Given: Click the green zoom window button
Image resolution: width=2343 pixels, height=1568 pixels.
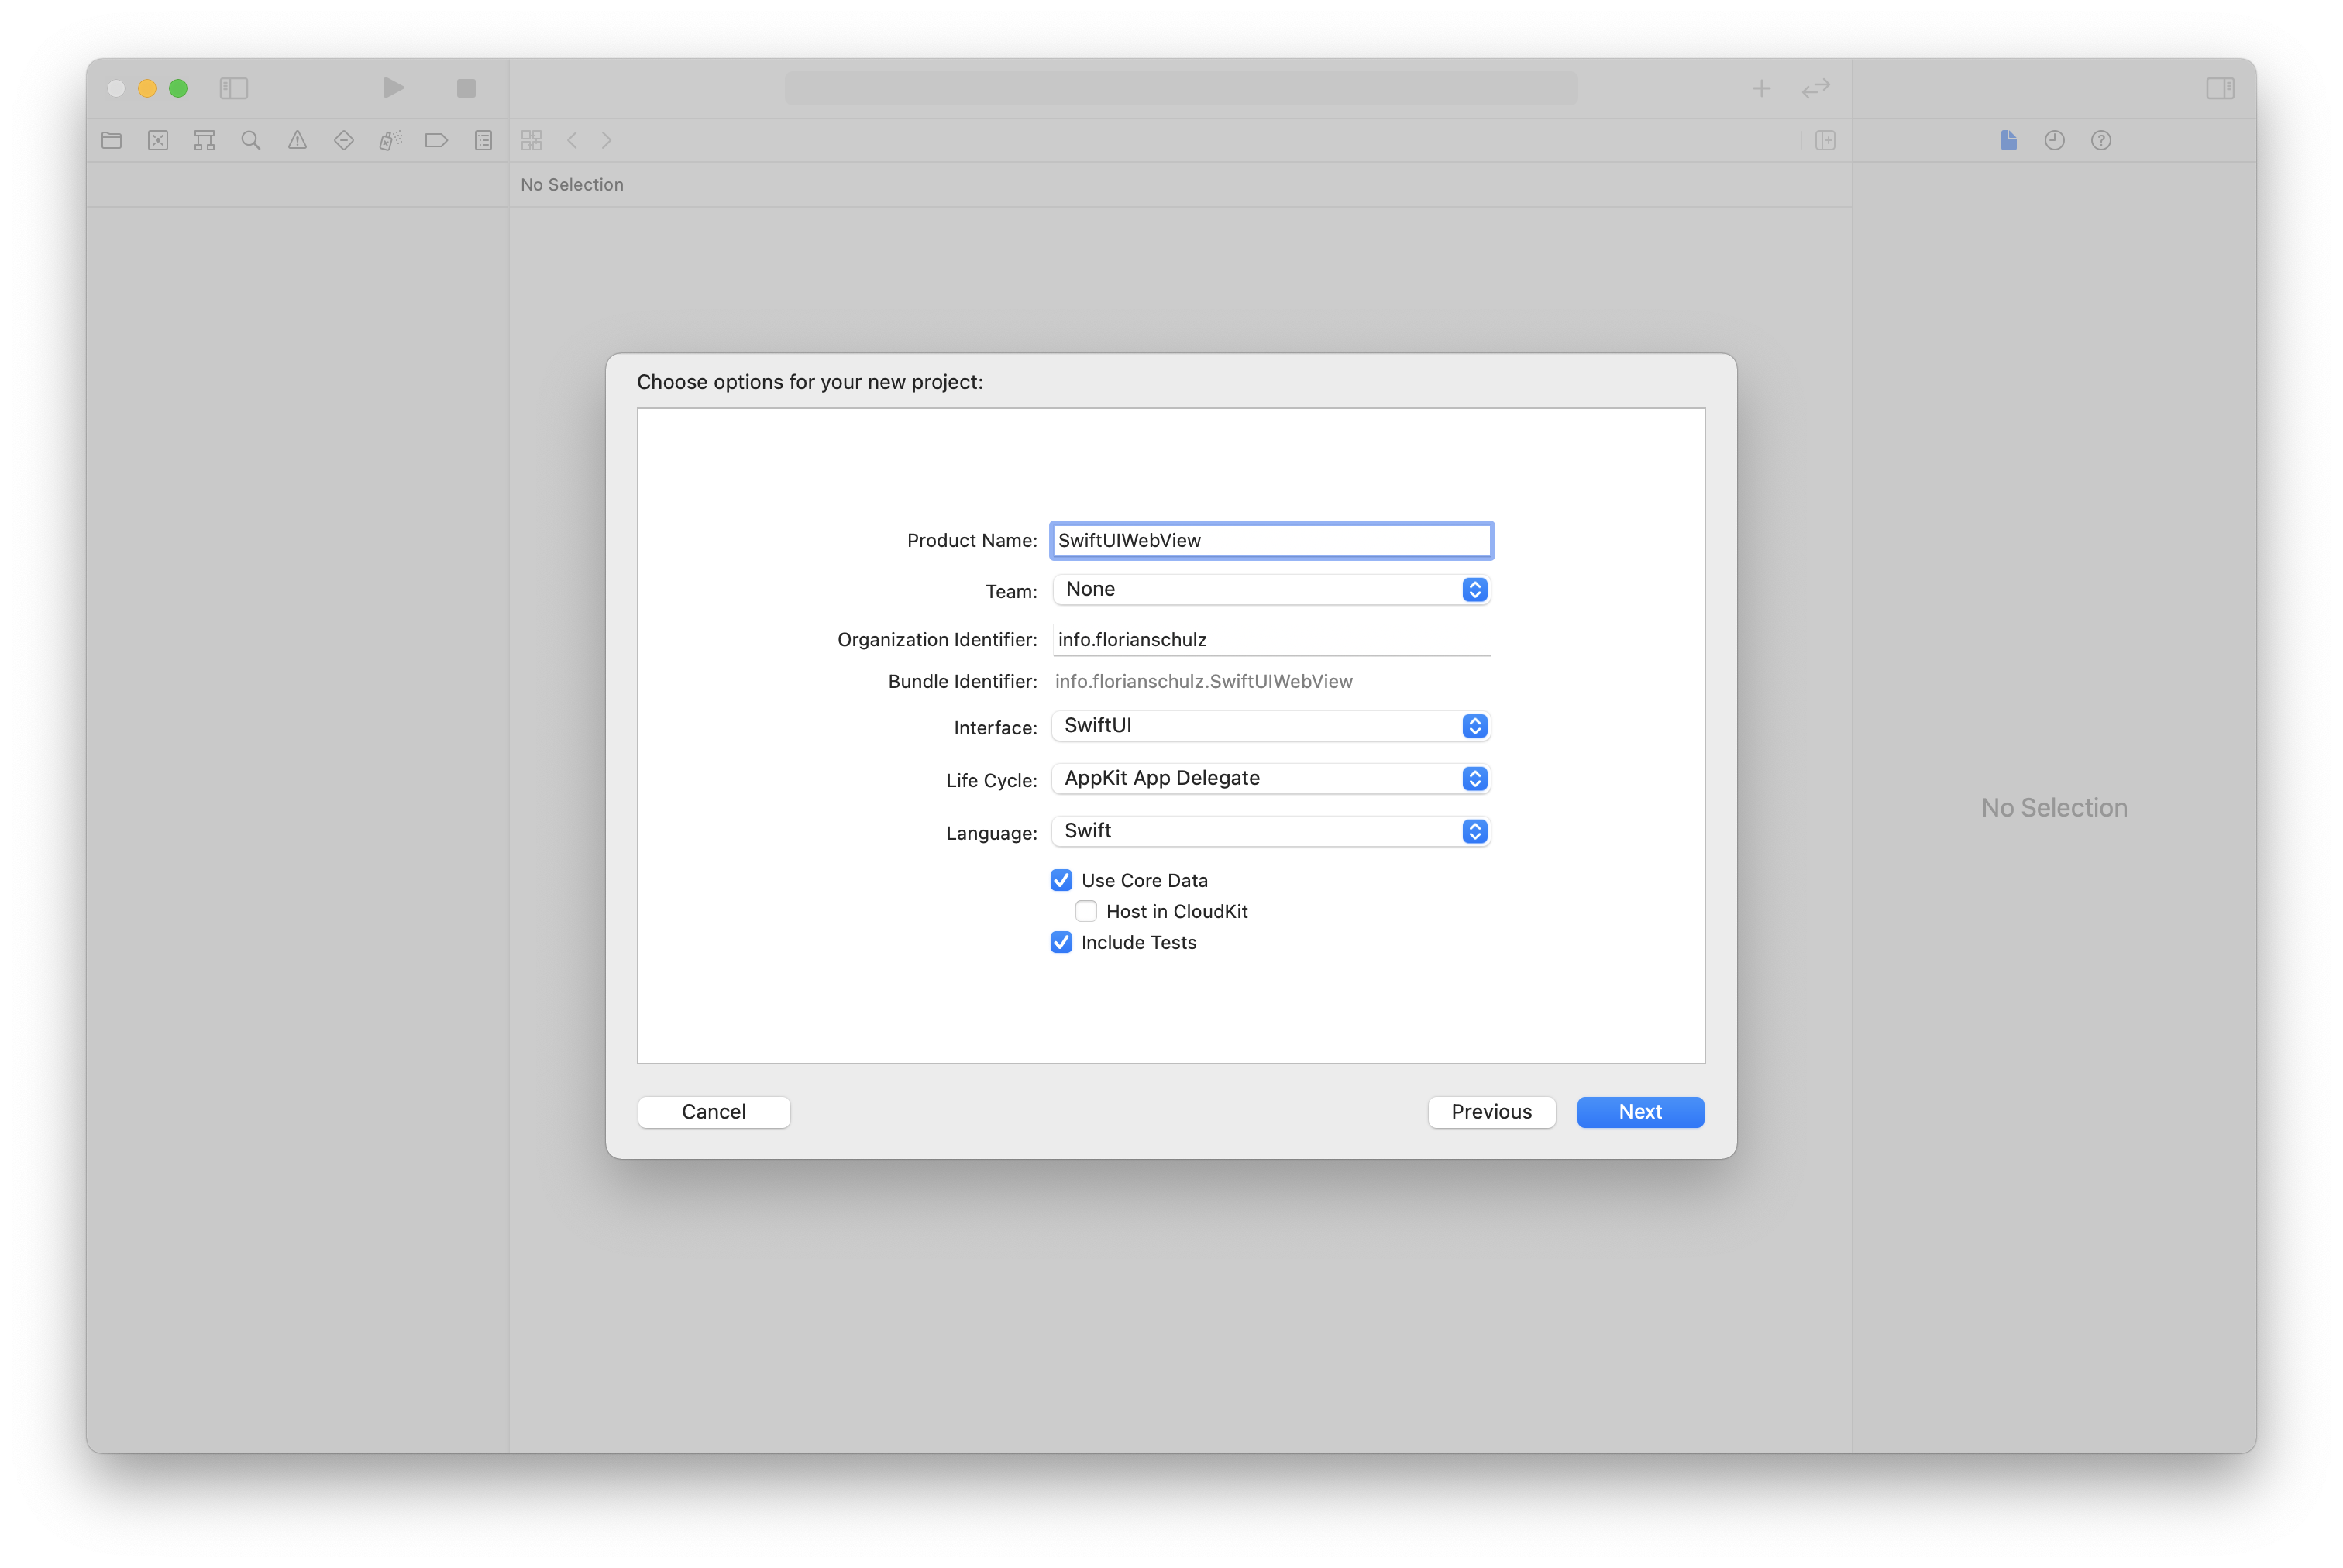Looking at the screenshot, I should pyautogui.click(x=178, y=88).
